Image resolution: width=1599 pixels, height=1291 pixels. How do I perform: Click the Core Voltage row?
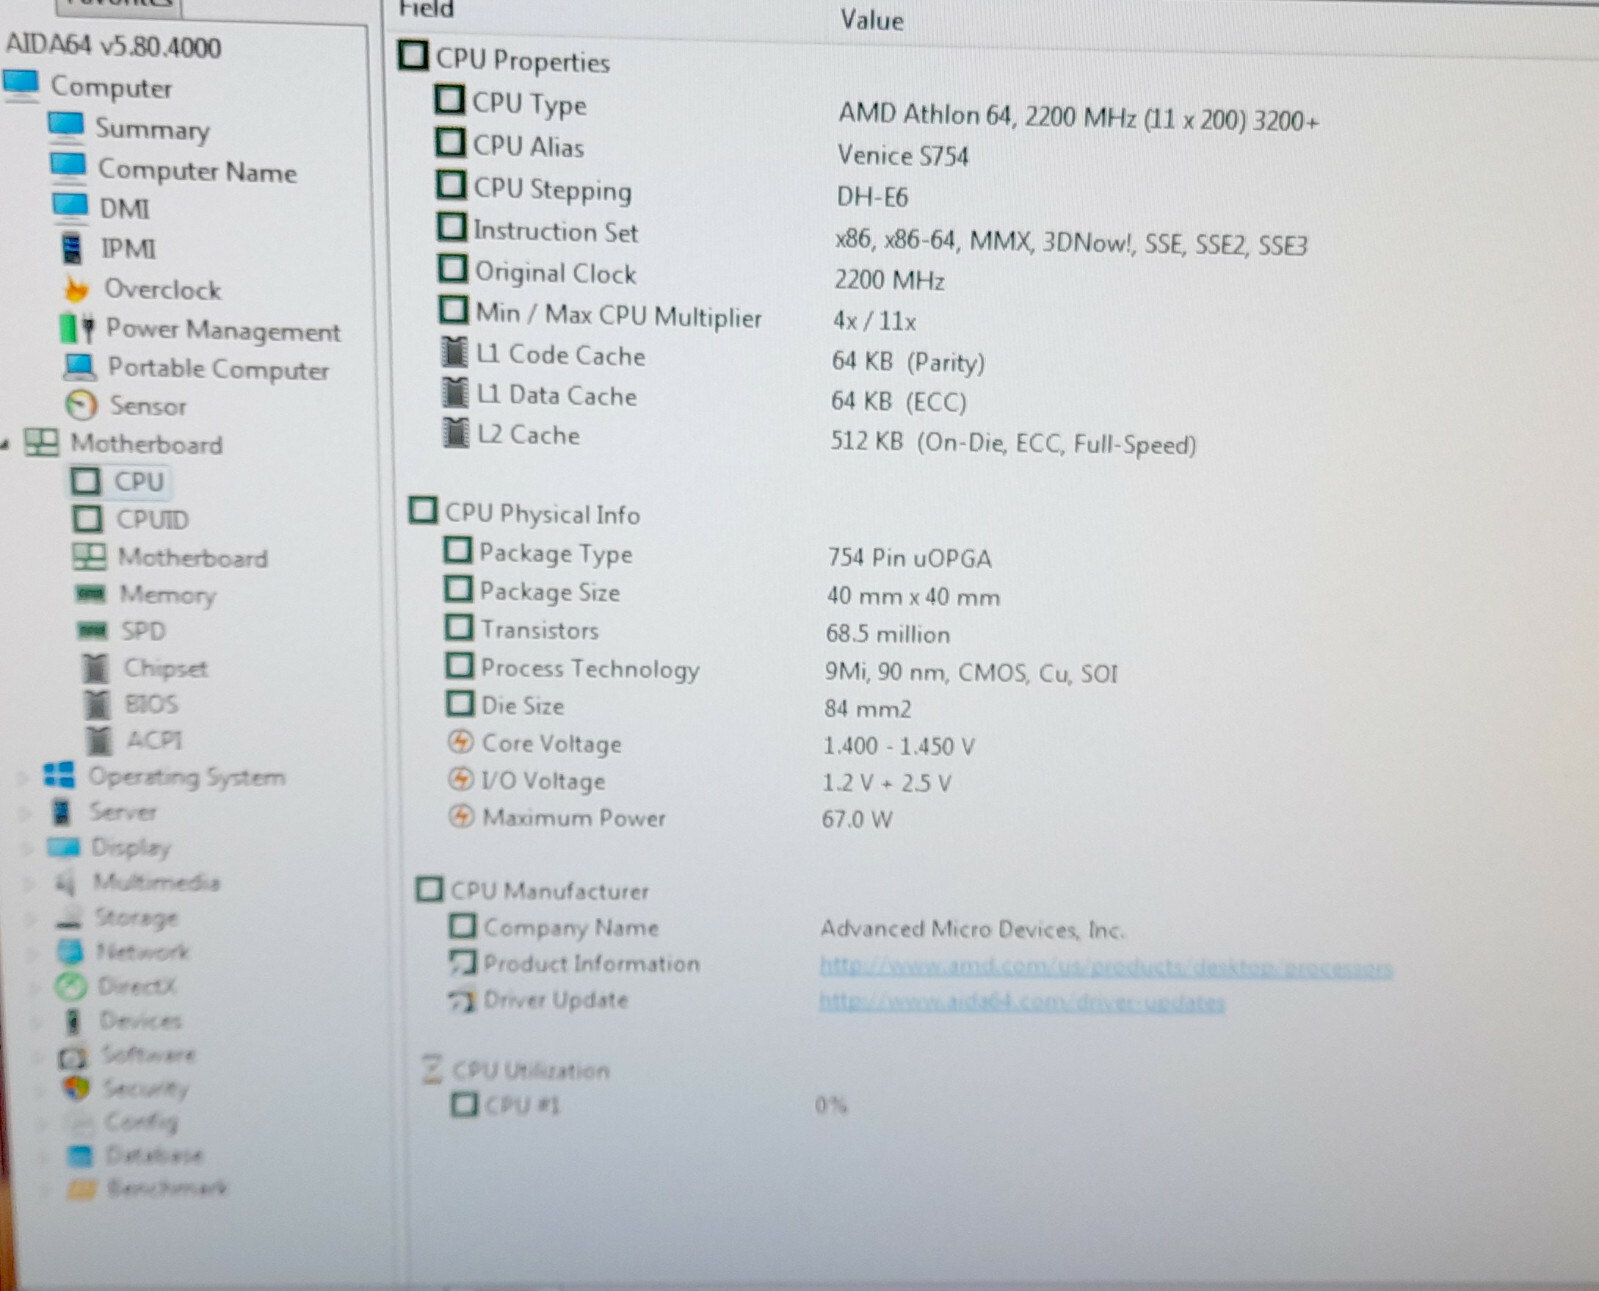[711, 744]
